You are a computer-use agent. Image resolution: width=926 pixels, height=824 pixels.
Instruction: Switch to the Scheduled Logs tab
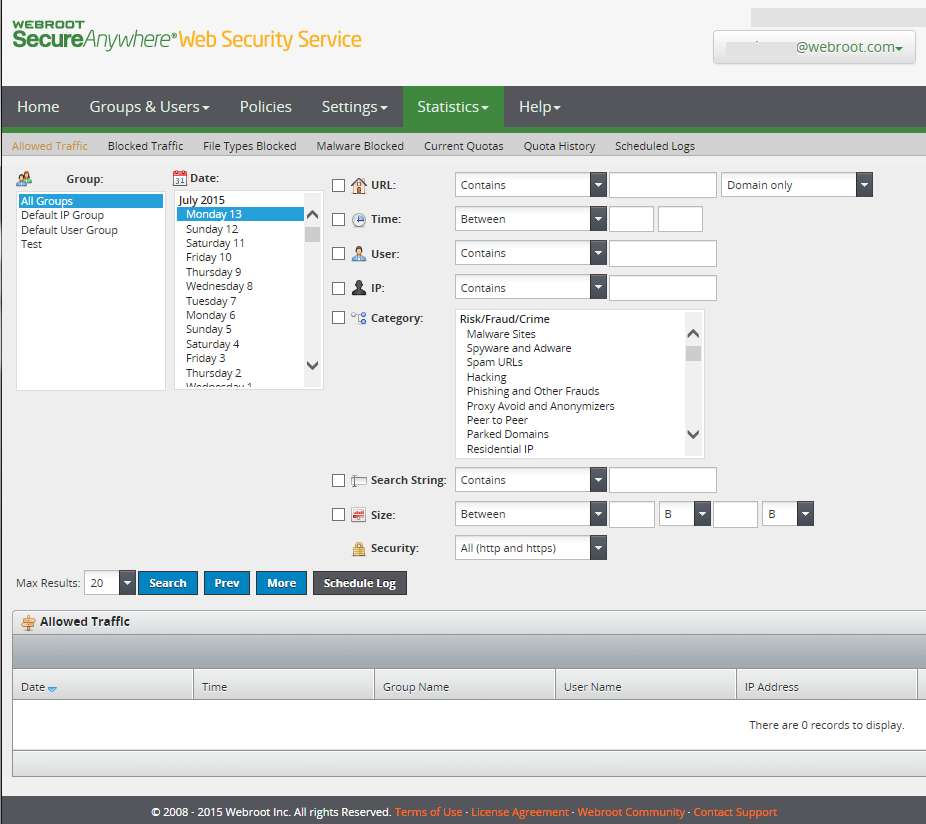(654, 146)
